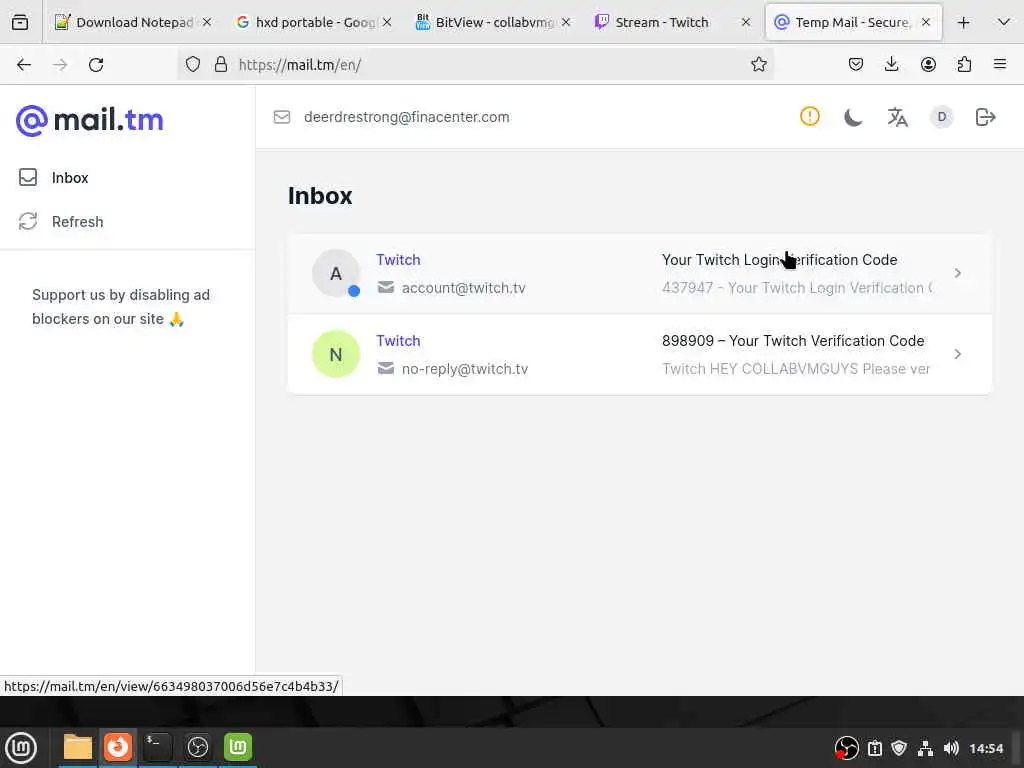Open the terminal from the taskbar
This screenshot has height=768, width=1024.
pyautogui.click(x=157, y=747)
